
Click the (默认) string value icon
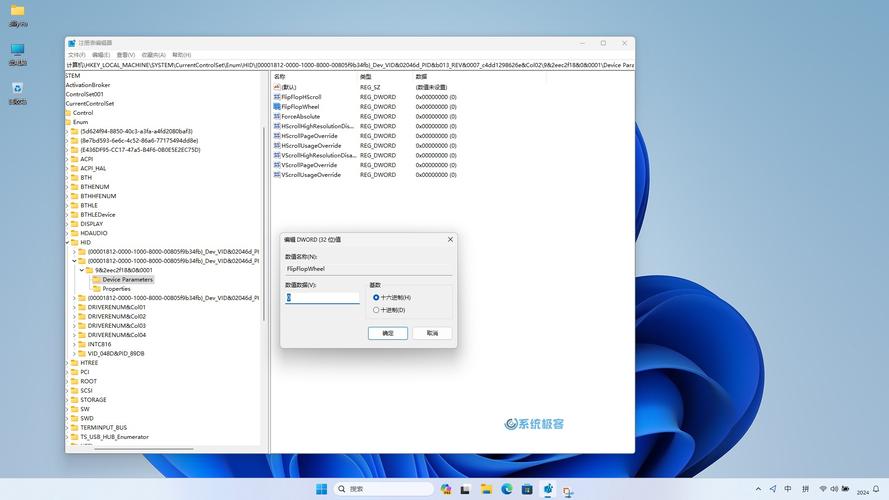pos(277,87)
